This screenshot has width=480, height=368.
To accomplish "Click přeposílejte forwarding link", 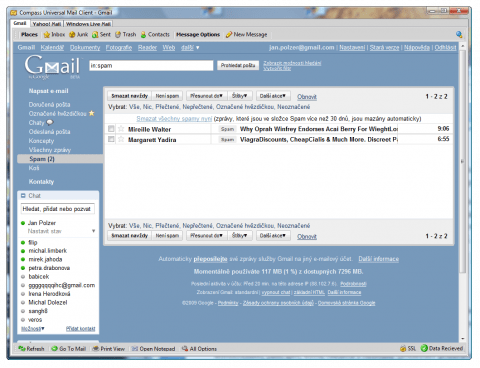I will coord(210,259).
